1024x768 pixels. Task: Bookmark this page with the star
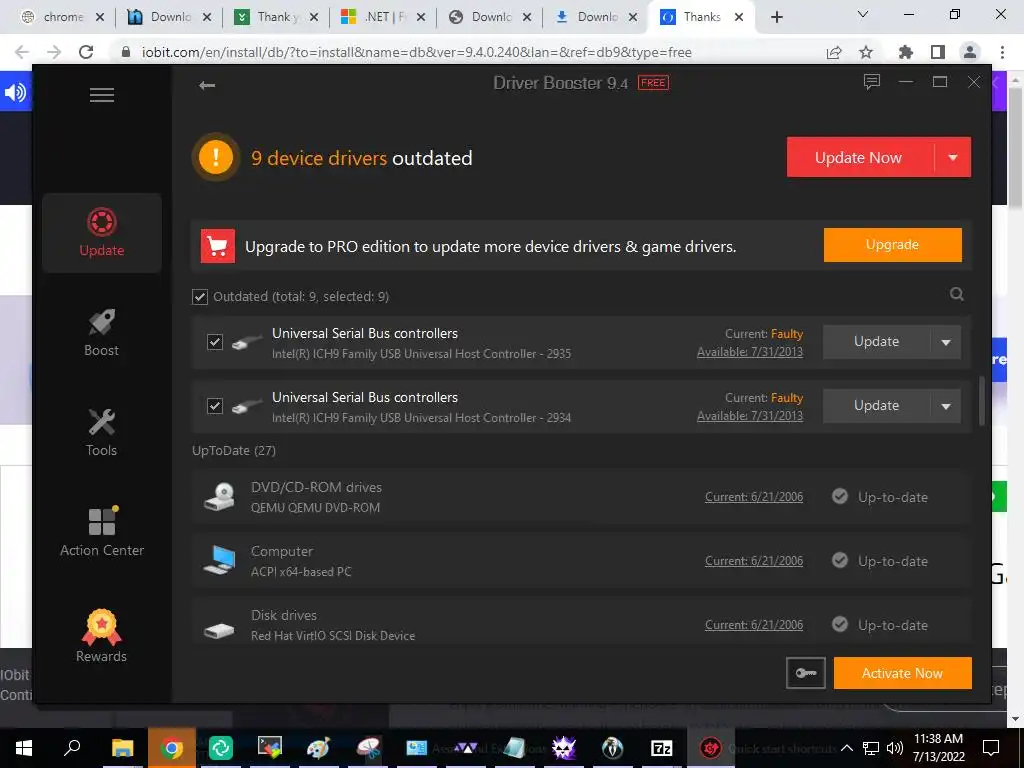pos(866,52)
